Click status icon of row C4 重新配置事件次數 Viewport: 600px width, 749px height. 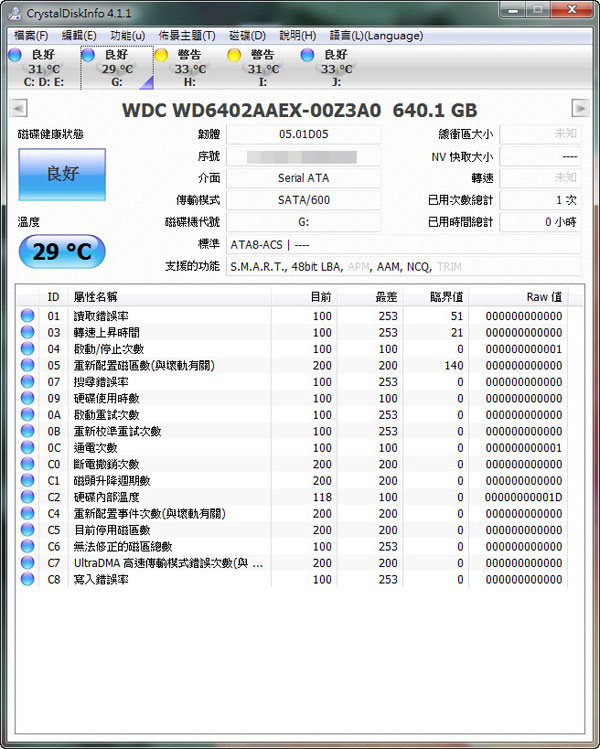[x=28, y=514]
